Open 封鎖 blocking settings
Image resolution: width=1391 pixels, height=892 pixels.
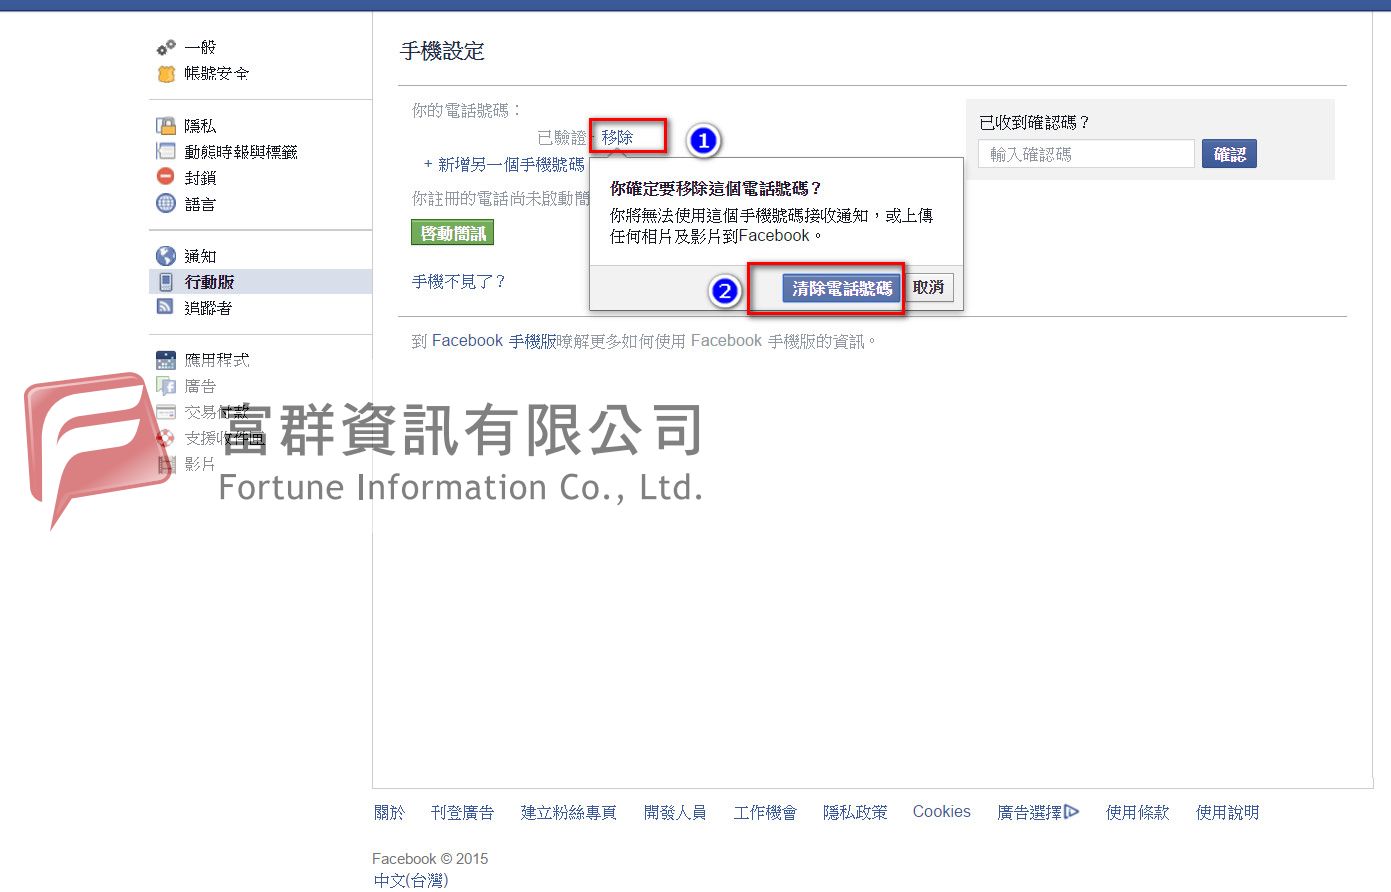(200, 178)
